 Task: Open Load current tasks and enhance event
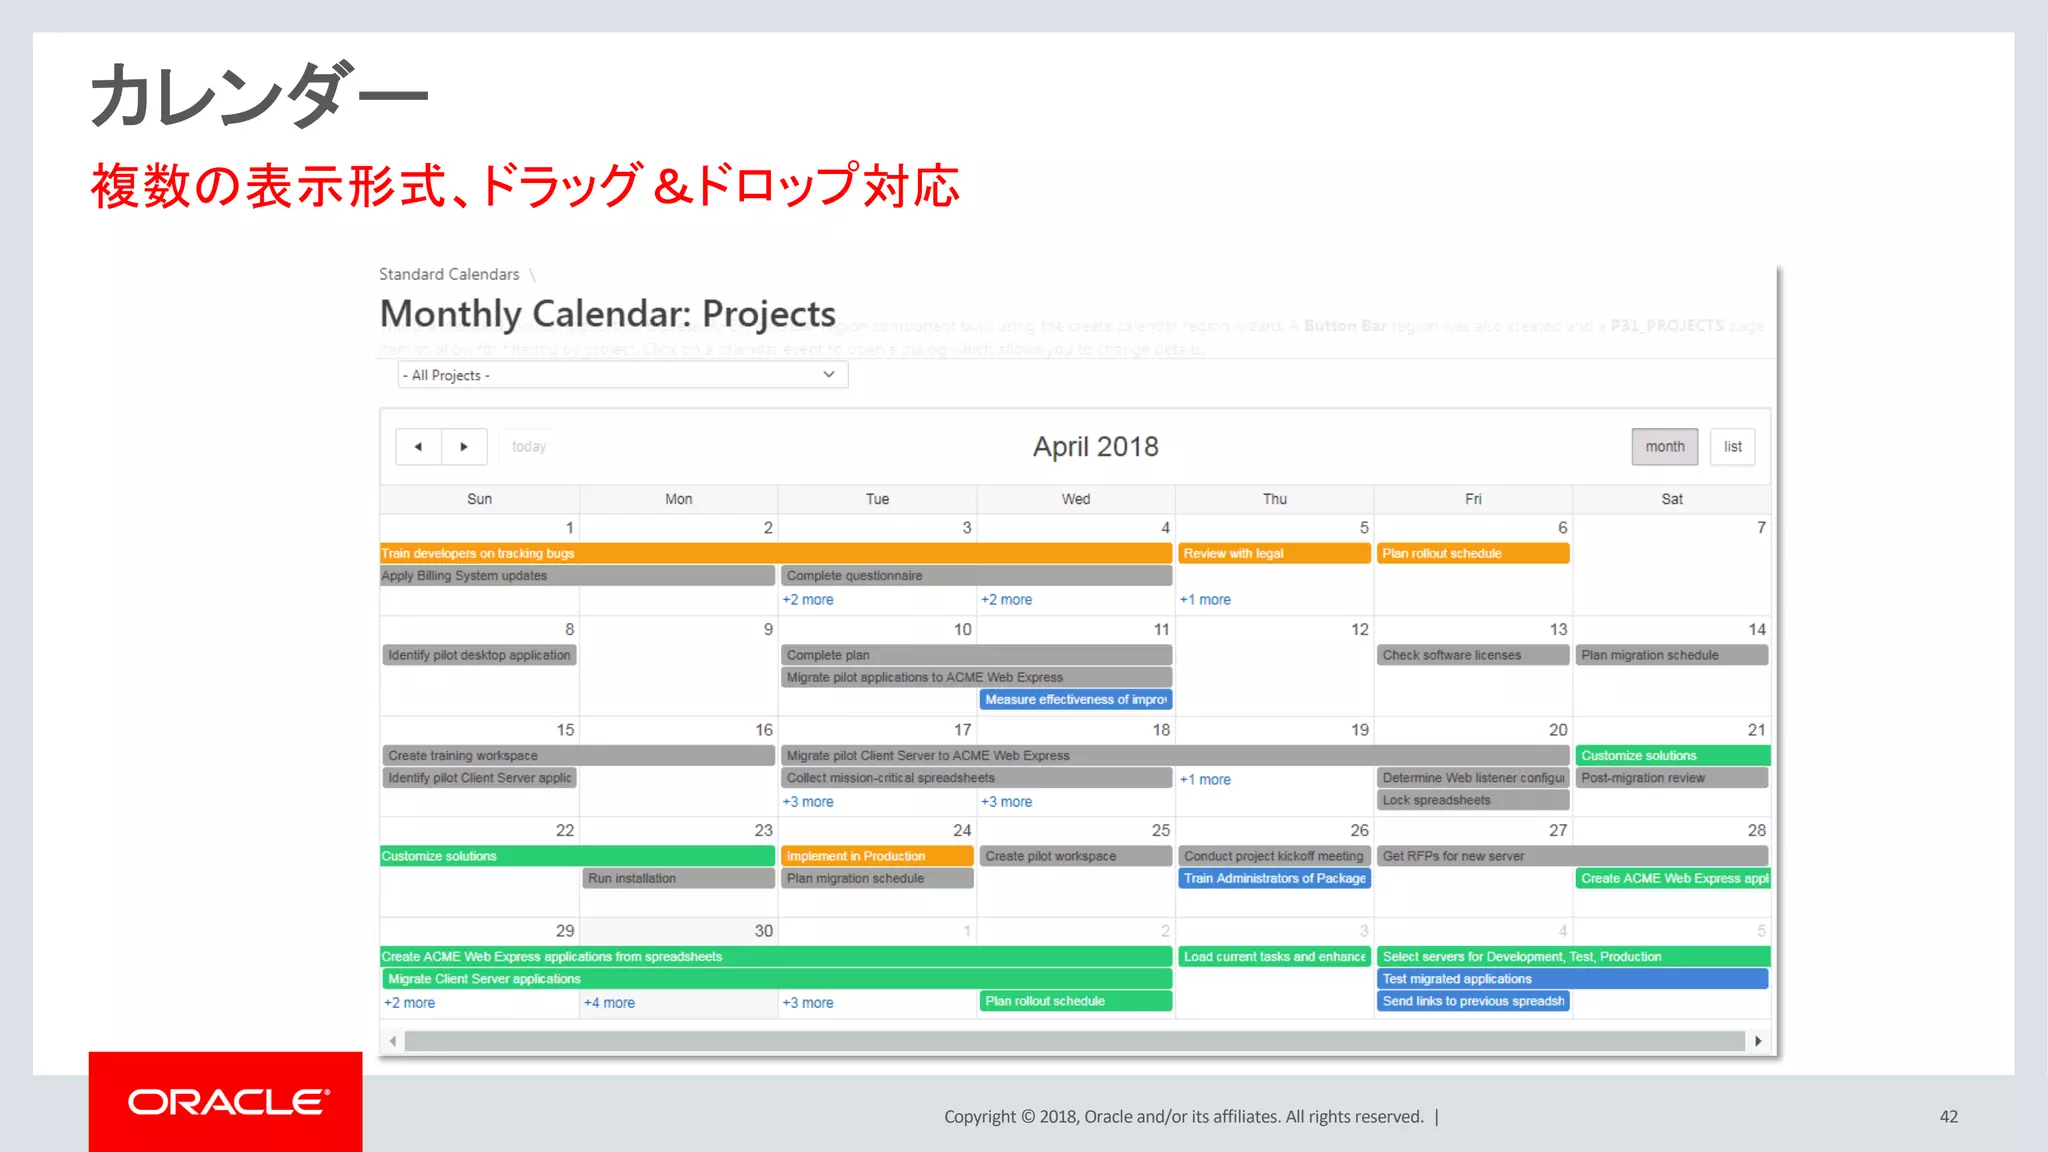1274,957
